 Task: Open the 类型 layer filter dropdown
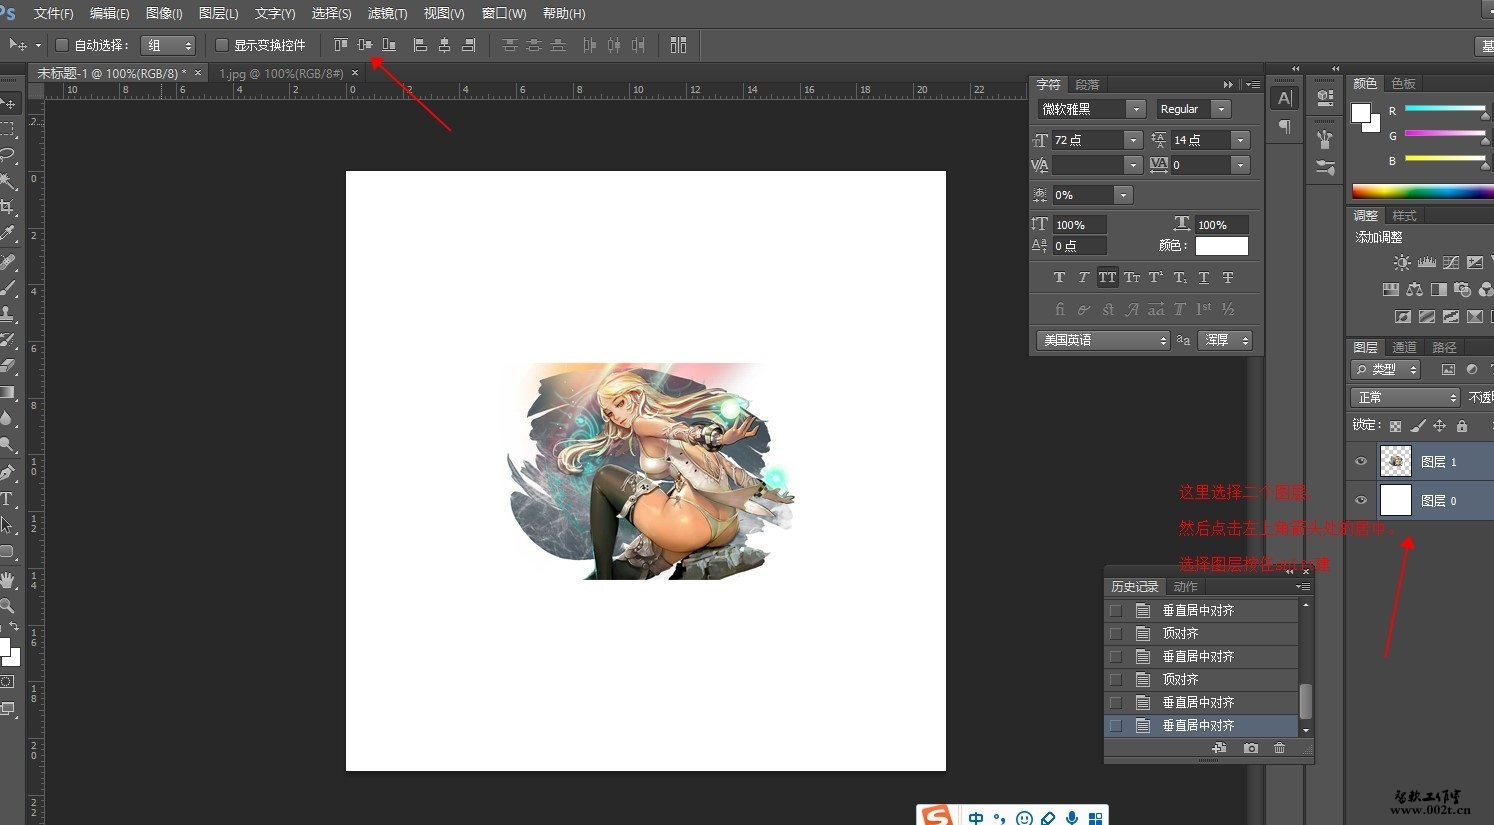[x=1386, y=370]
